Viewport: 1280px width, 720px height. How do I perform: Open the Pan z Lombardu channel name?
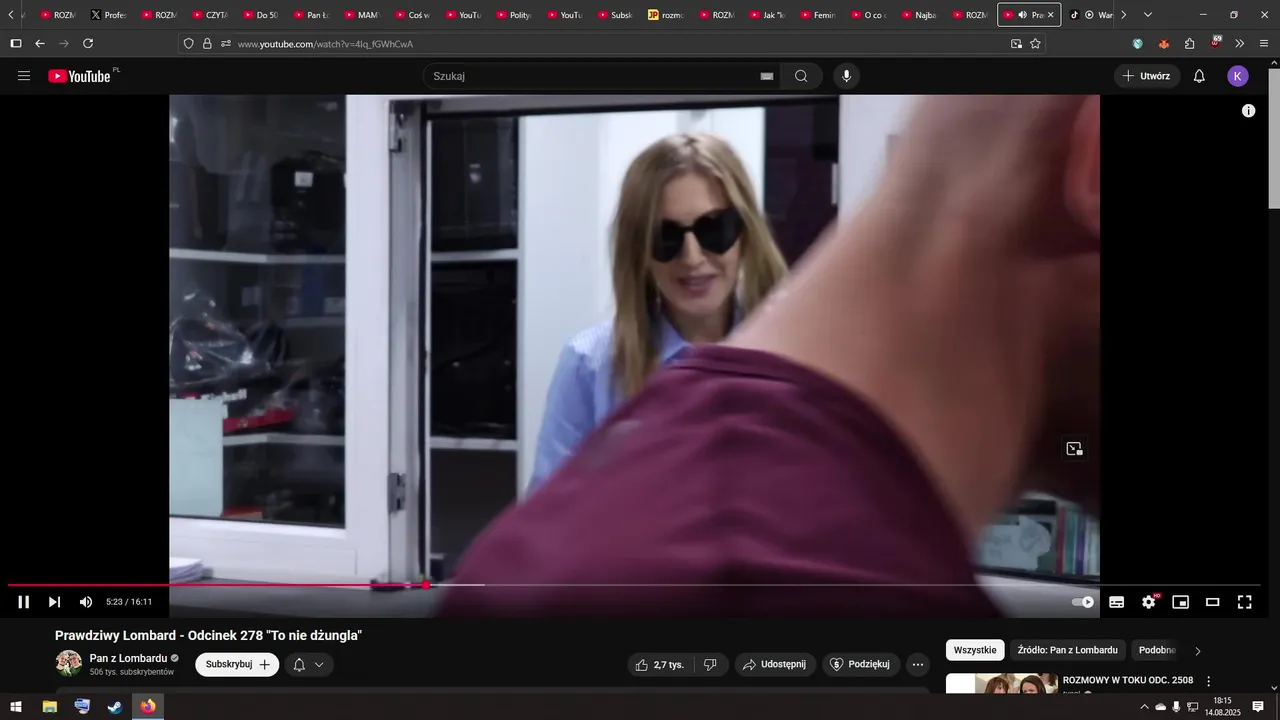pos(128,658)
